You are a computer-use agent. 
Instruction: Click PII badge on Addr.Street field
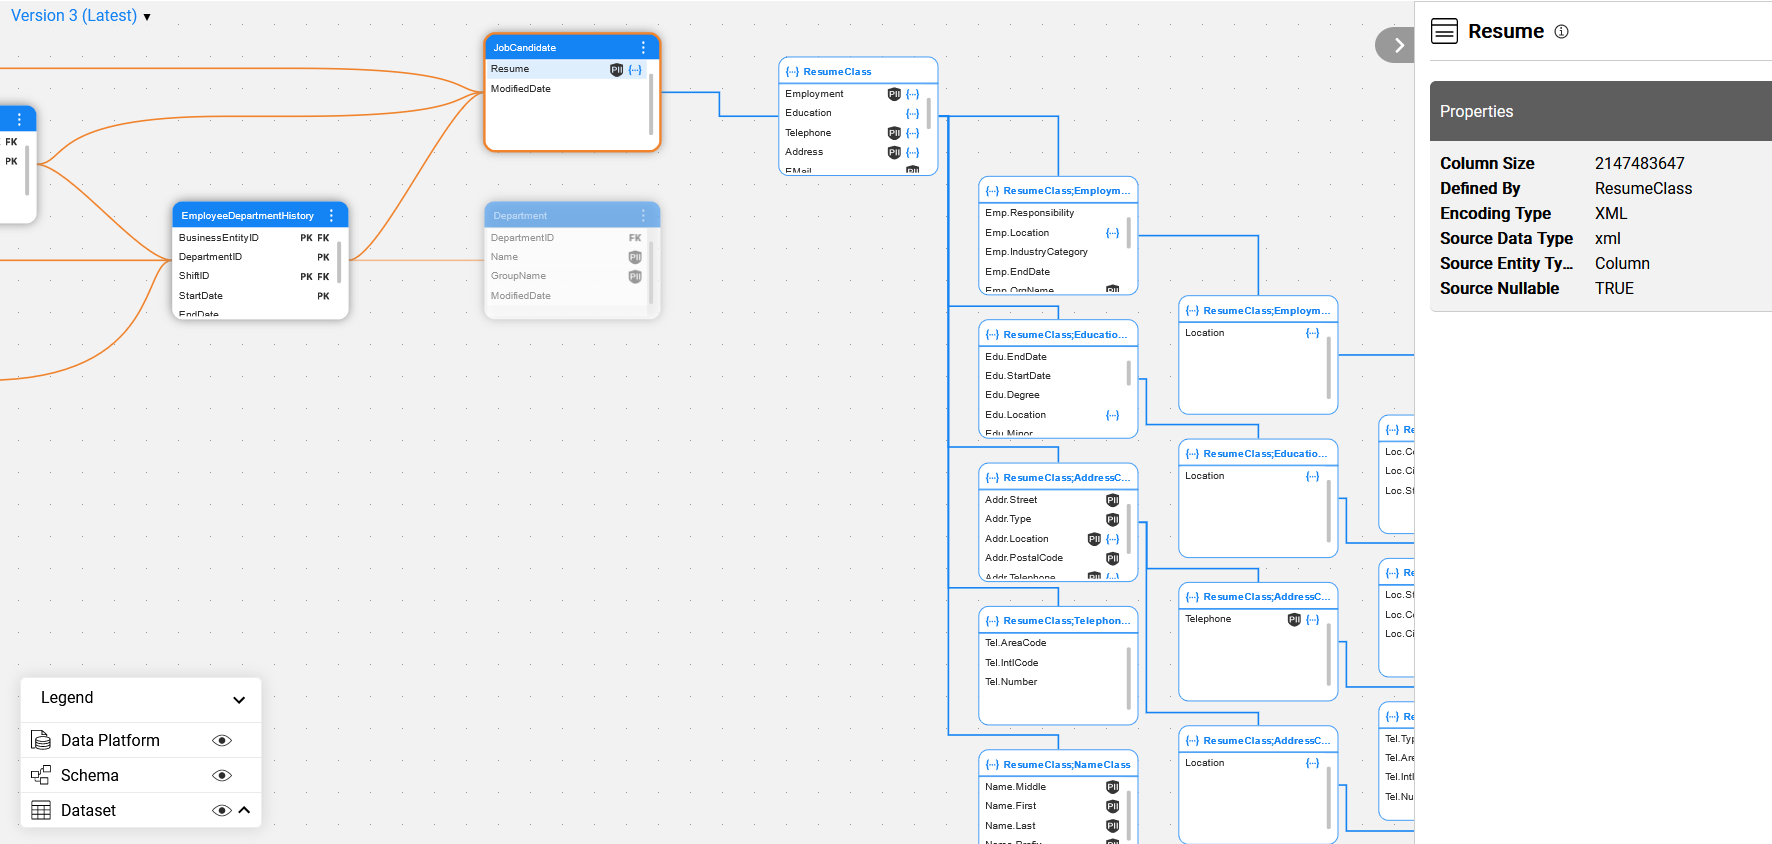1112,500
